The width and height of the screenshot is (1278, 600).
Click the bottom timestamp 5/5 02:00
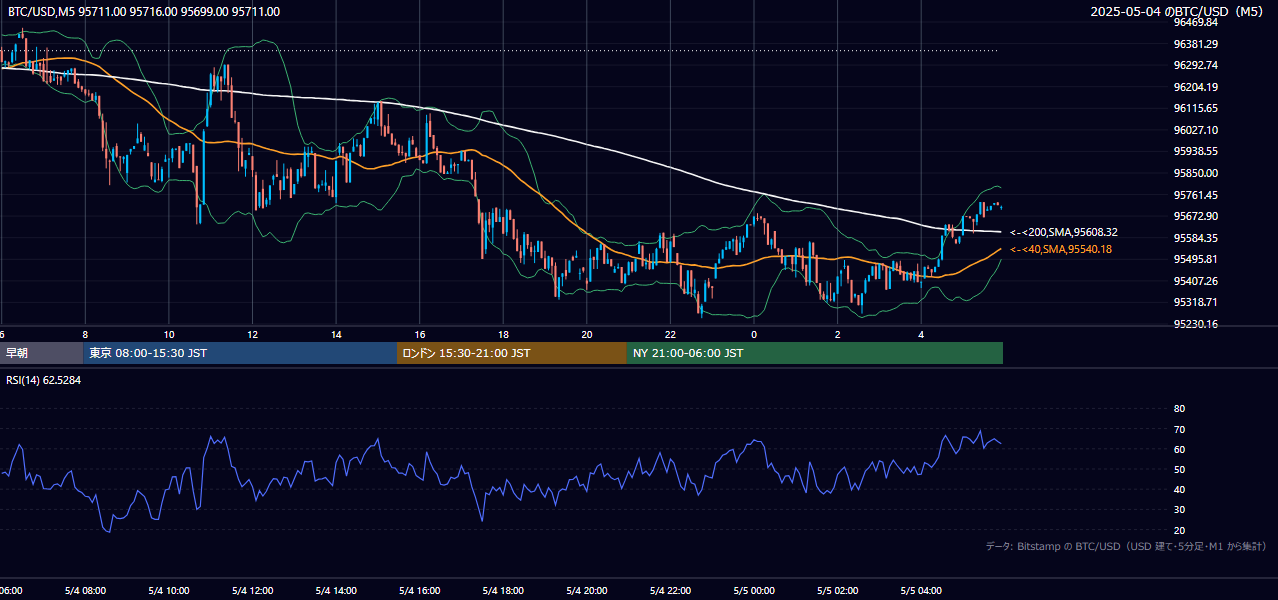point(838,591)
